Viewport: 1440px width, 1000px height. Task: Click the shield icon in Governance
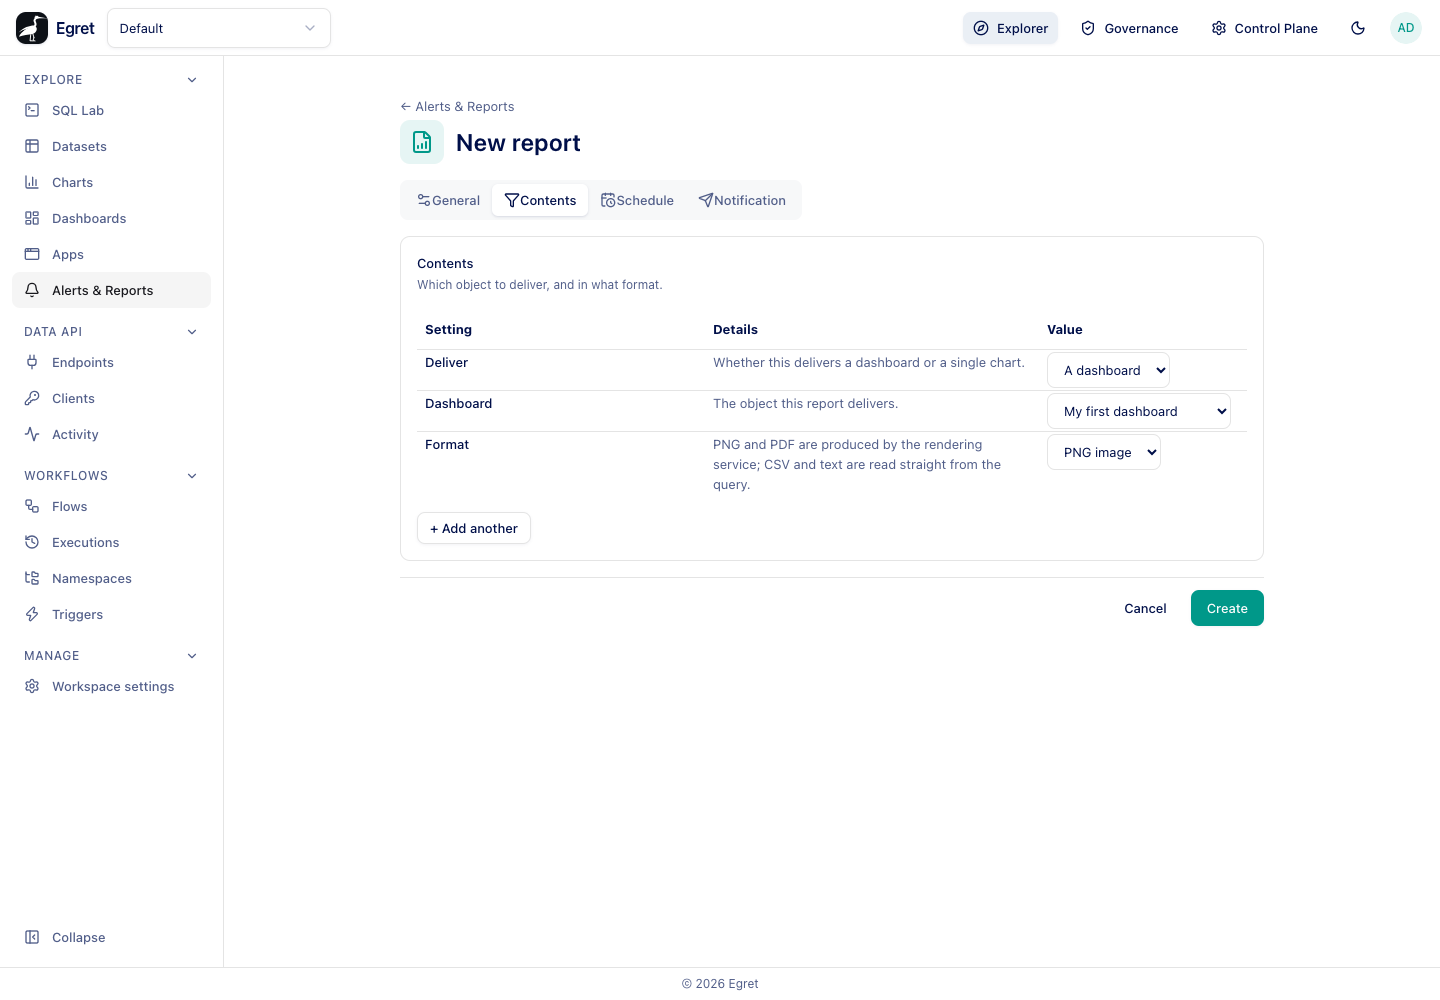tap(1088, 28)
